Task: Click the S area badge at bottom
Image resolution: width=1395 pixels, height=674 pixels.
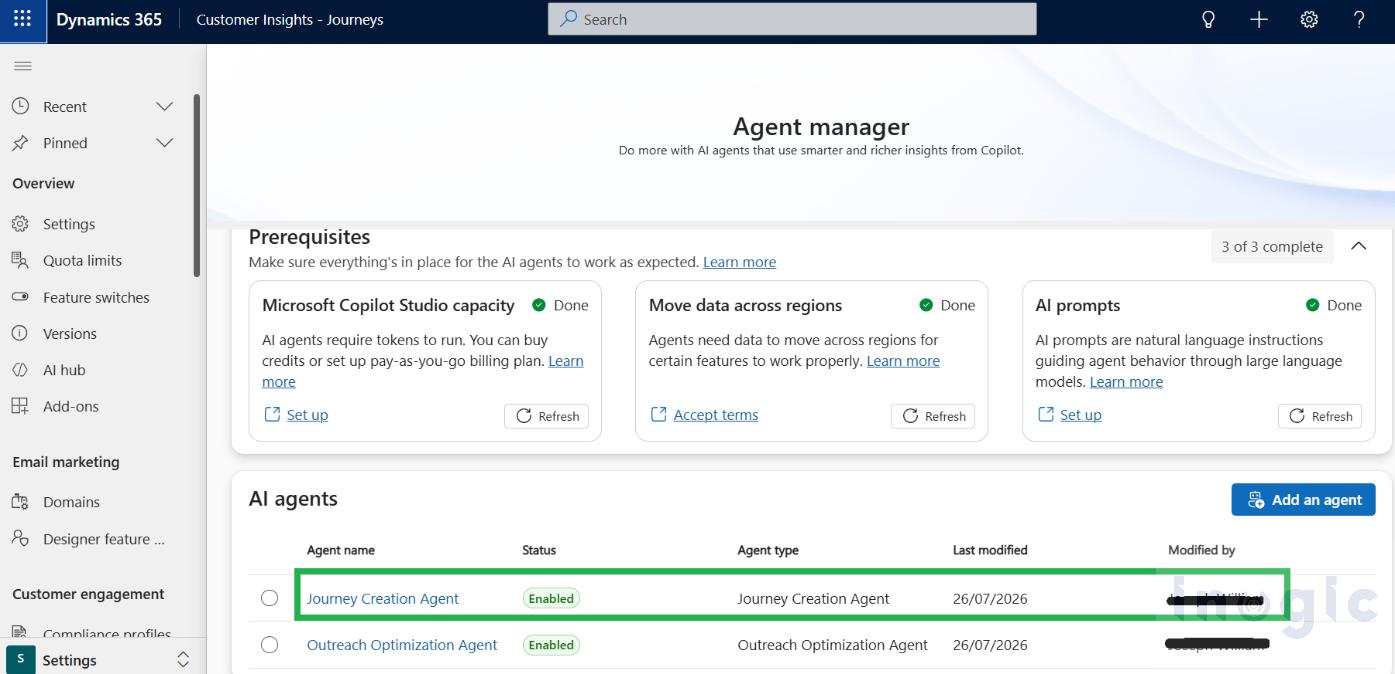Action: [20, 660]
